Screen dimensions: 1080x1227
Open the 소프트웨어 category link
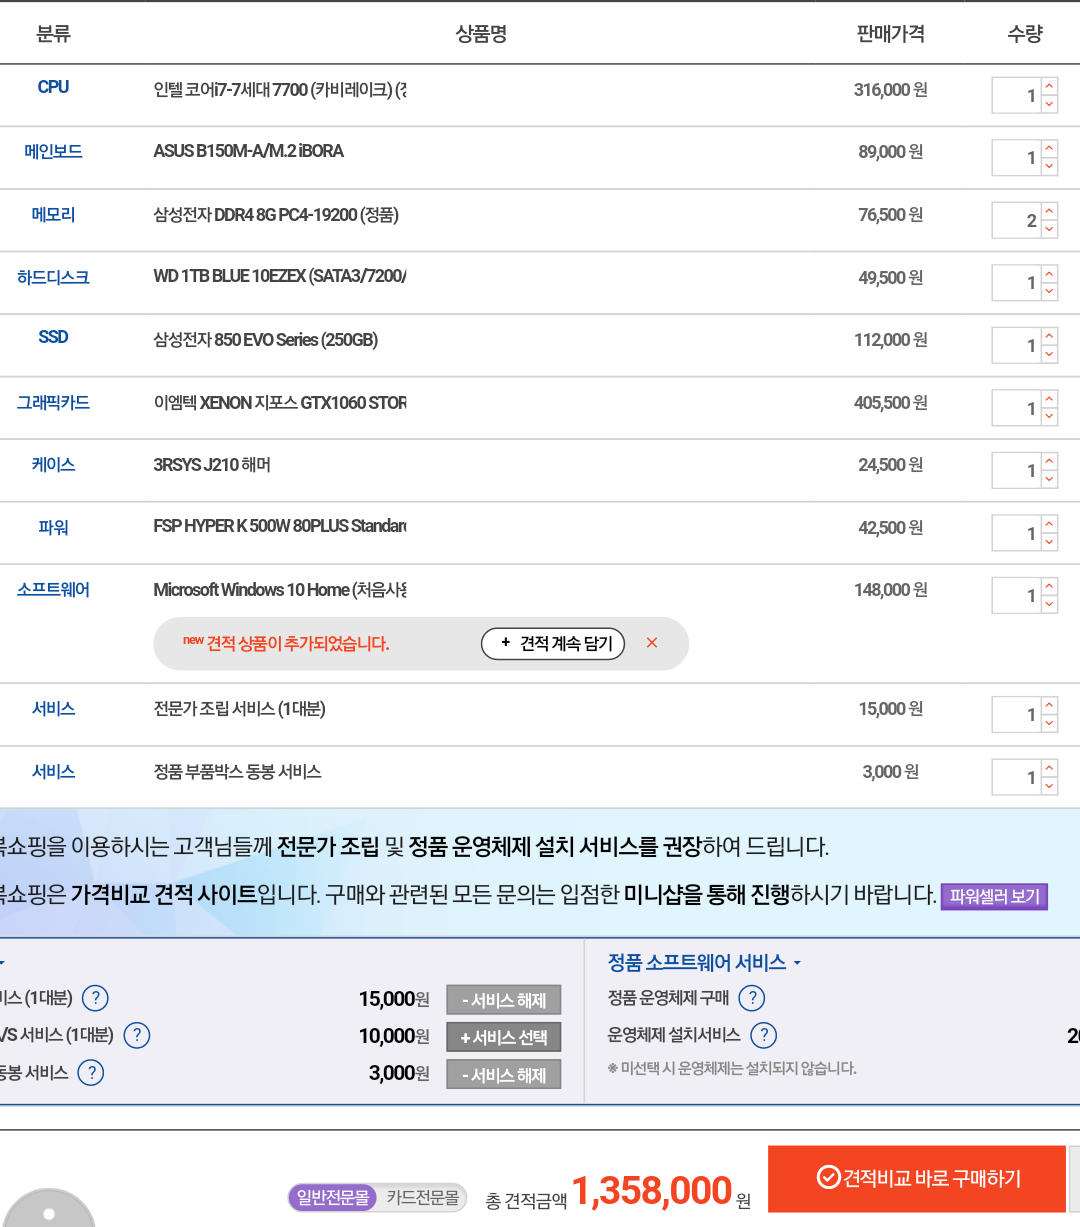pos(53,589)
